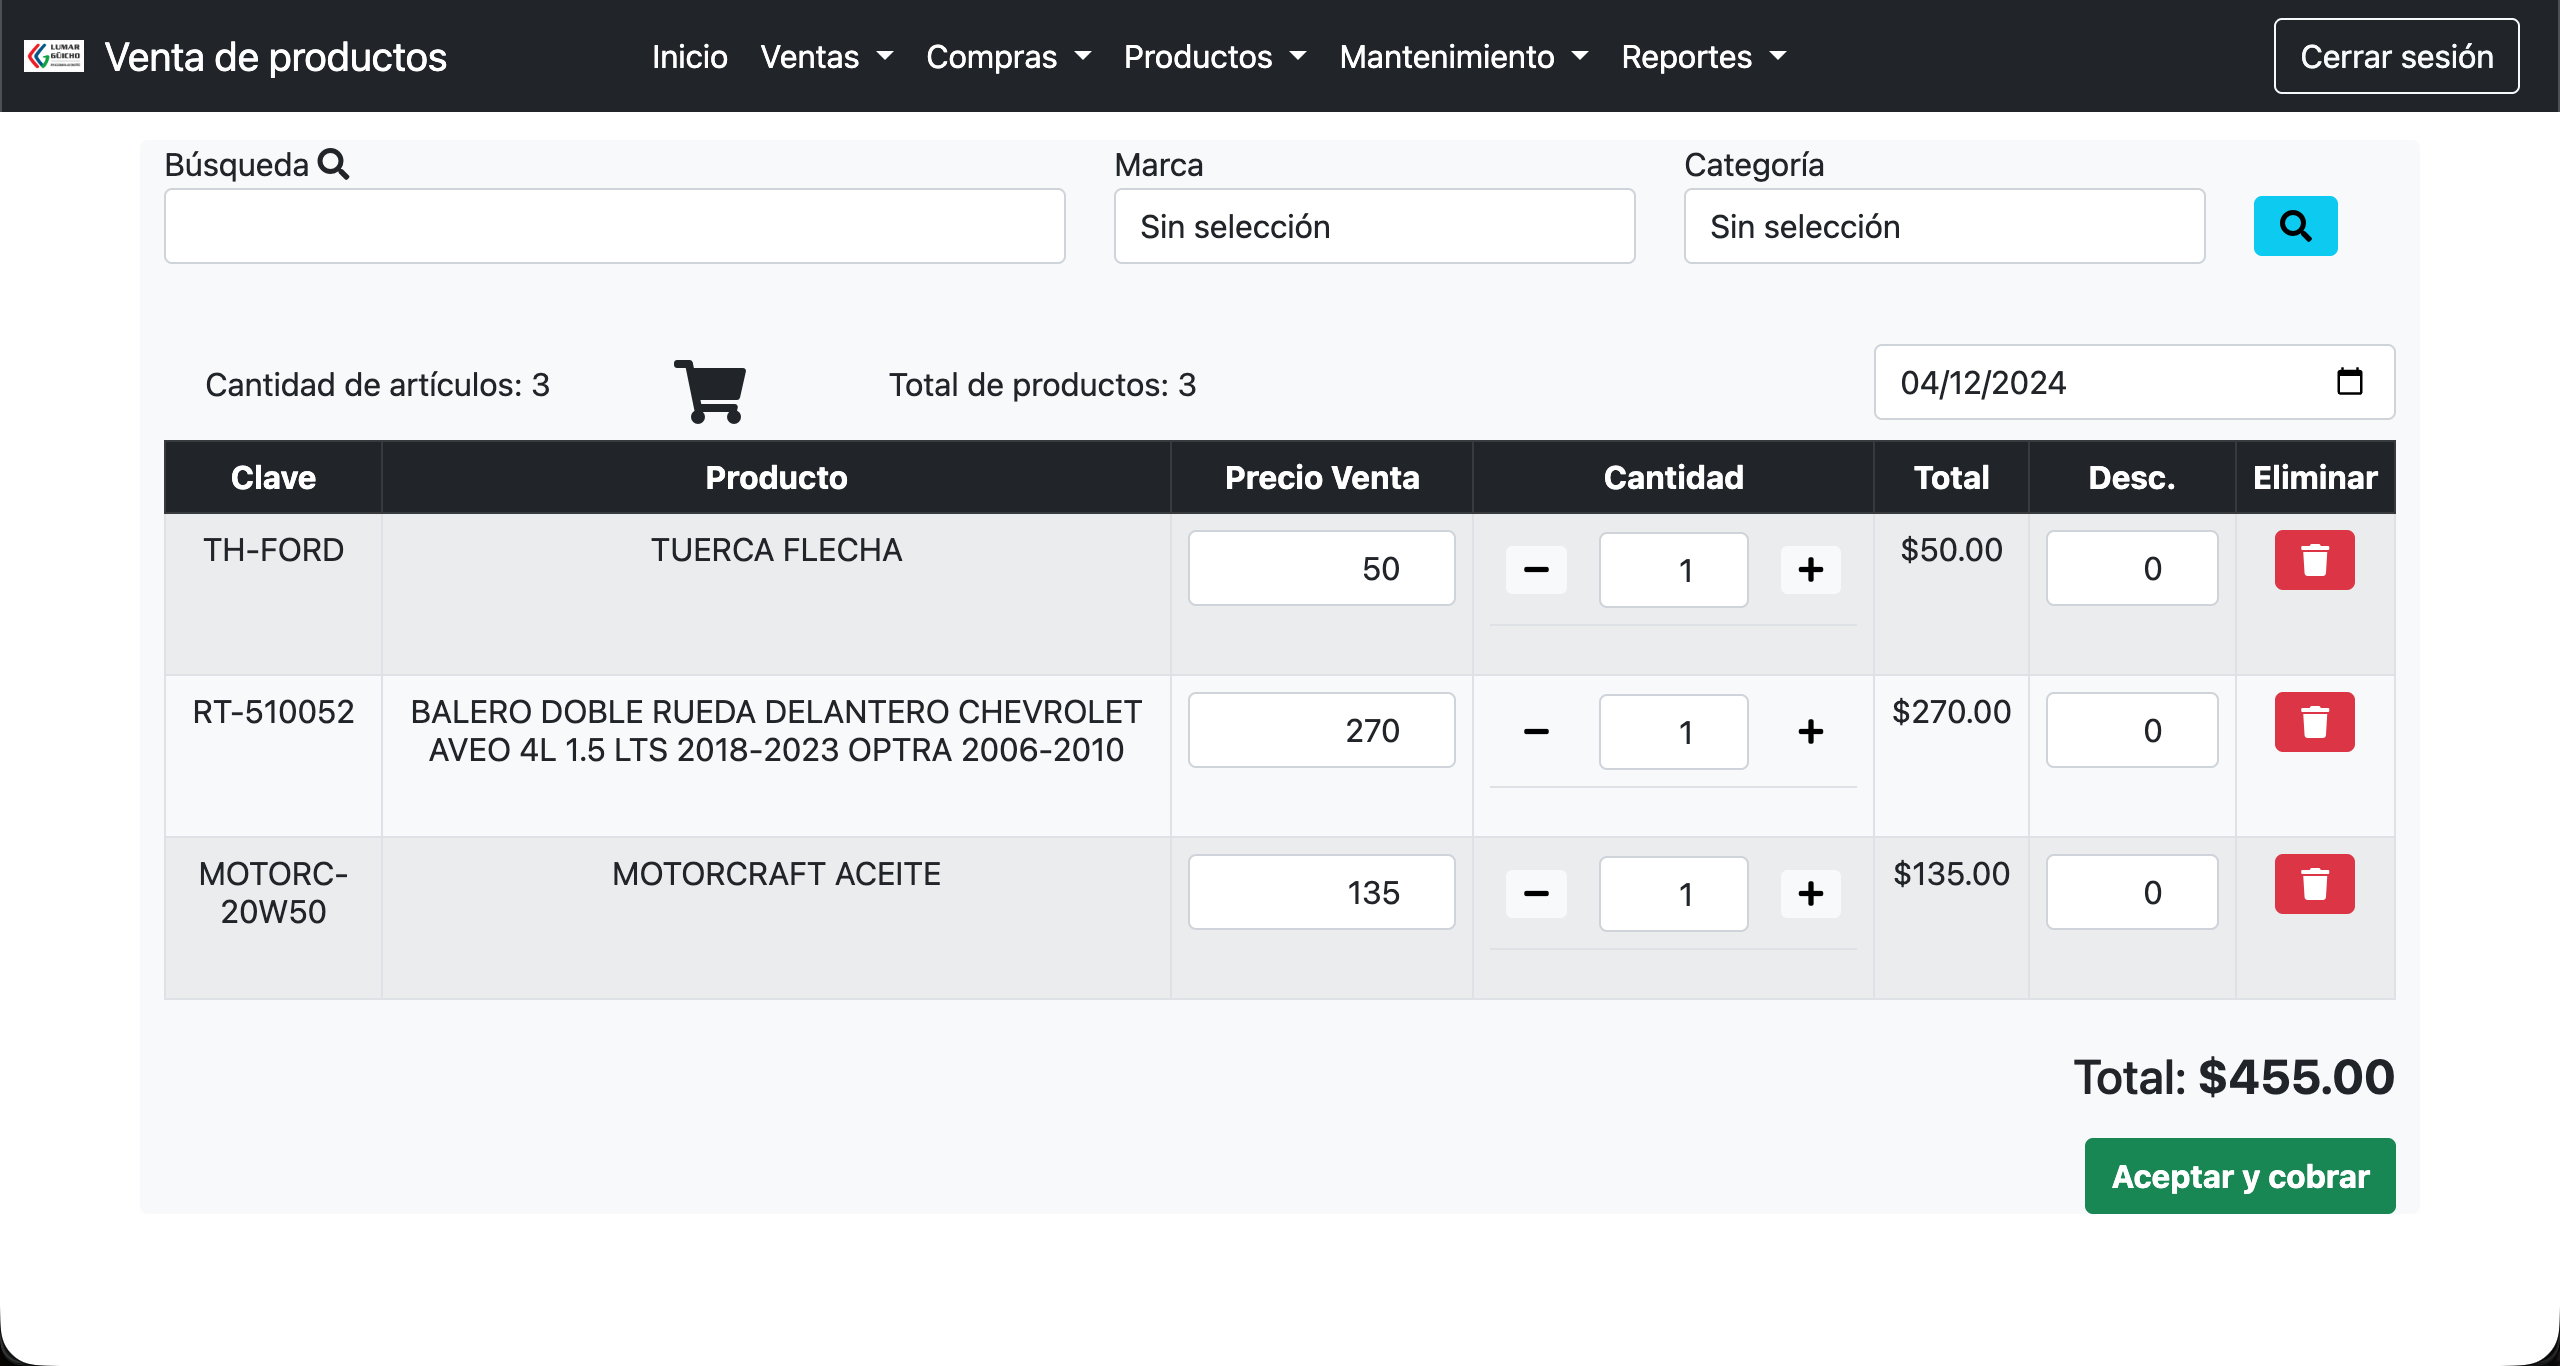
Task: Decrement MOTORCRAFT ACEITE quantity with minus
Action: click(x=1535, y=893)
